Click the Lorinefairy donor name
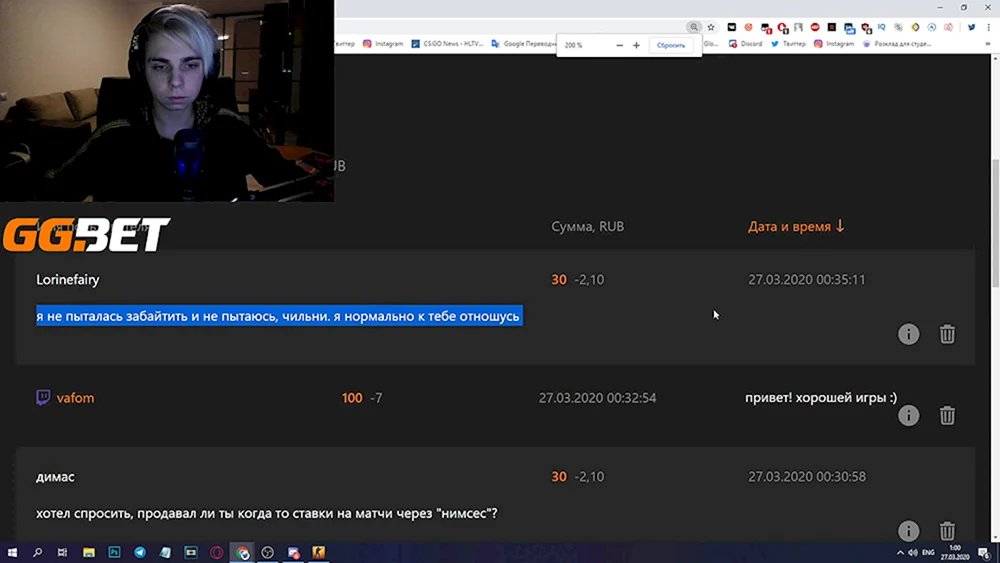Image resolution: width=1000 pixels, height=563 pixels. coord(68,280)
